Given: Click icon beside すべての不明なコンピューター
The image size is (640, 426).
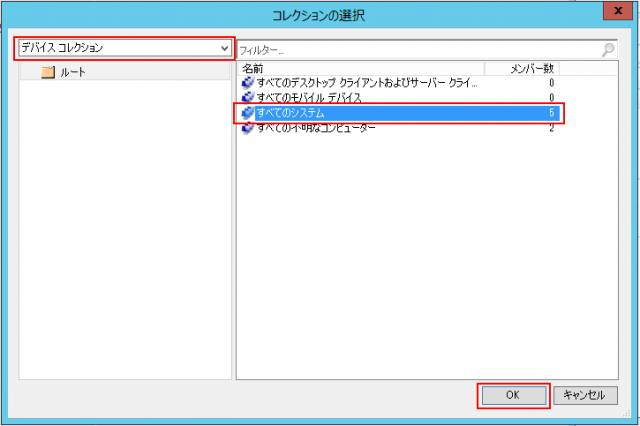Looking at the screenshot, I should click(248, 128).
